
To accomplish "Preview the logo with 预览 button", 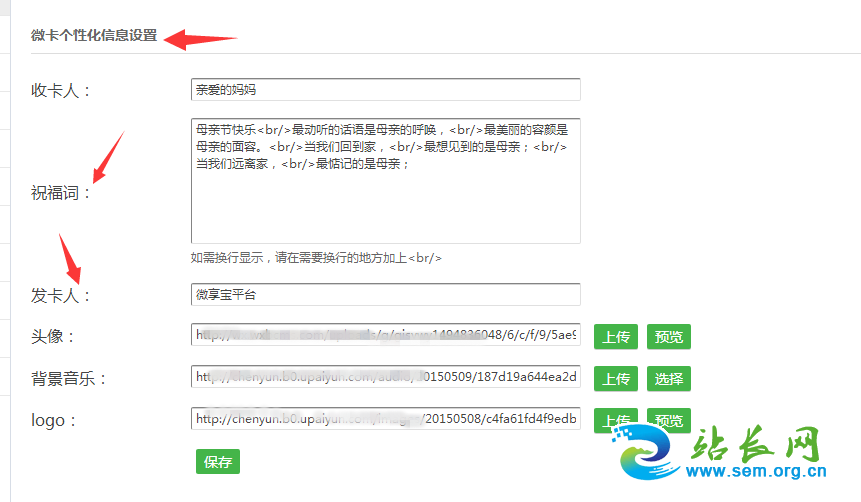I will tap(668, 419).
